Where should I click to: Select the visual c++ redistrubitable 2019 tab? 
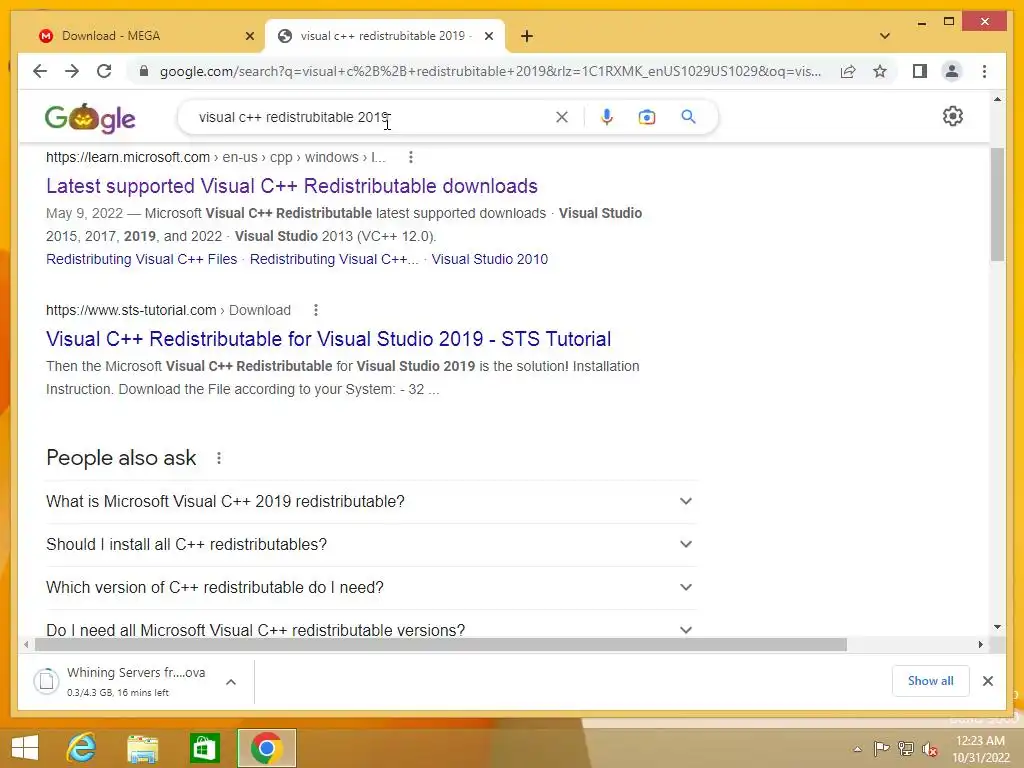(384, 36)
